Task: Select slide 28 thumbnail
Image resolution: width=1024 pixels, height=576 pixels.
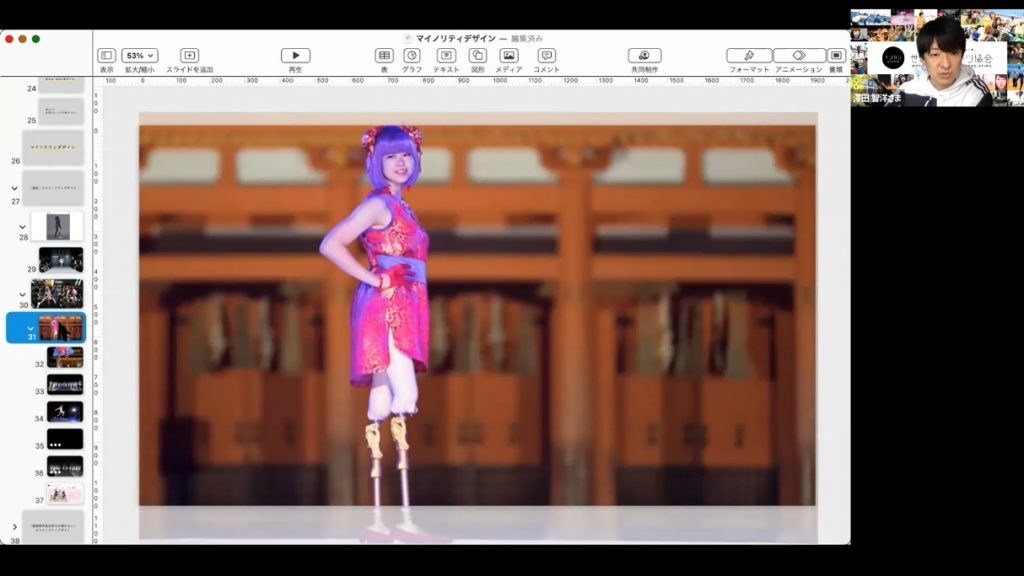Action: pyautogui.click(x=57, y=227)
